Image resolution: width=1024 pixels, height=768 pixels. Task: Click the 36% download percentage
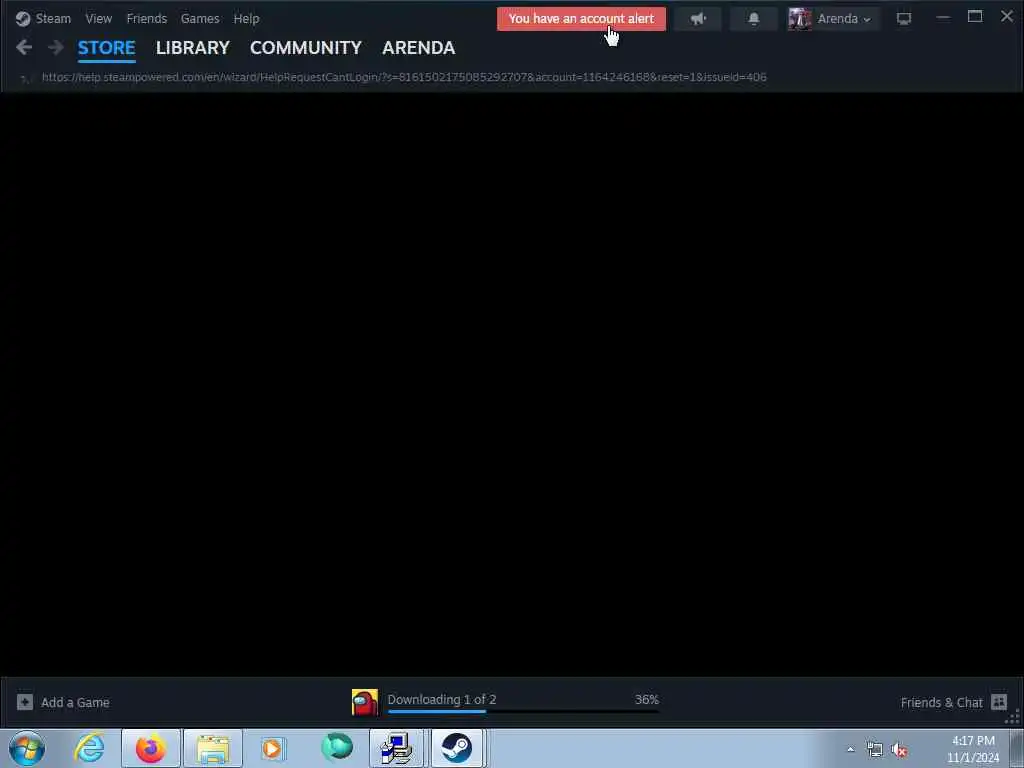(647, 699)
